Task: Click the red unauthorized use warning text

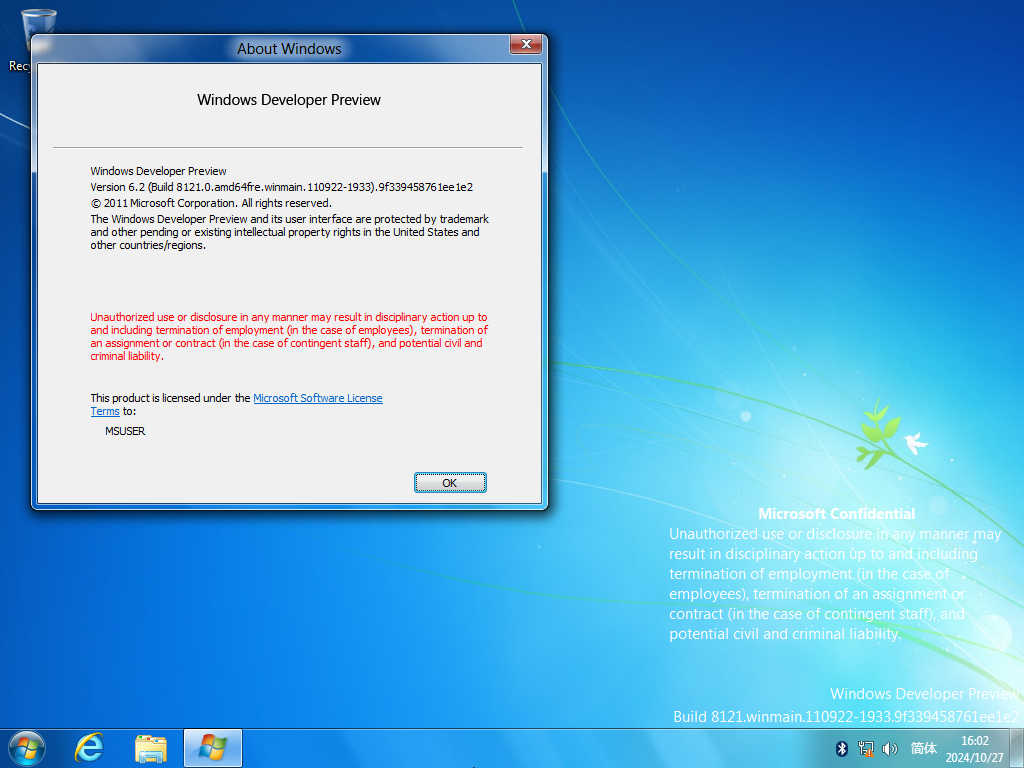Action: (x=289, y=336)
